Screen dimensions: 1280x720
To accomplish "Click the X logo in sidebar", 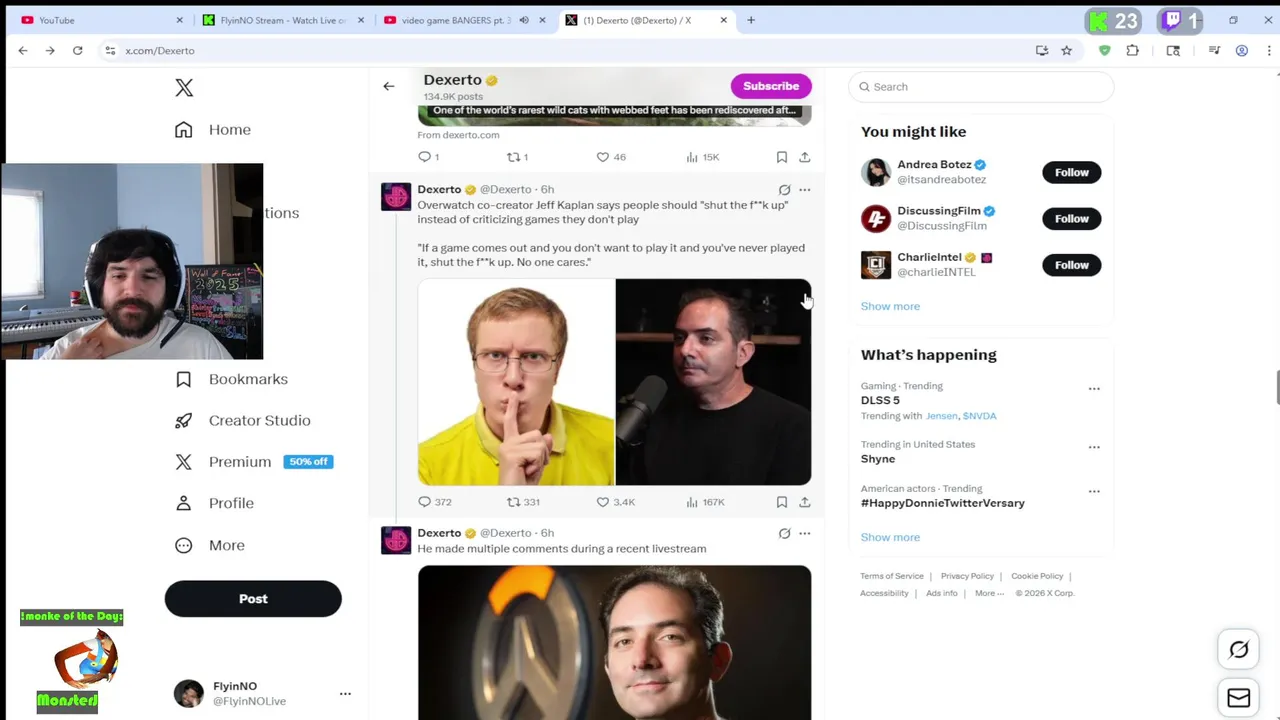I will (184, 88).
